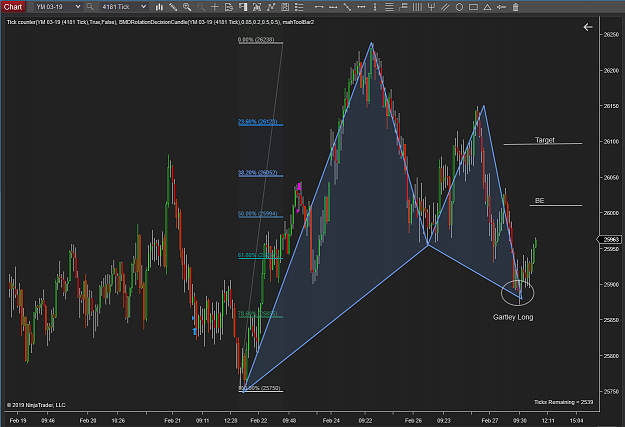Screen dimensions: 625x427
Task: Open the chart Properties list icon
Action: pos(299,7)
